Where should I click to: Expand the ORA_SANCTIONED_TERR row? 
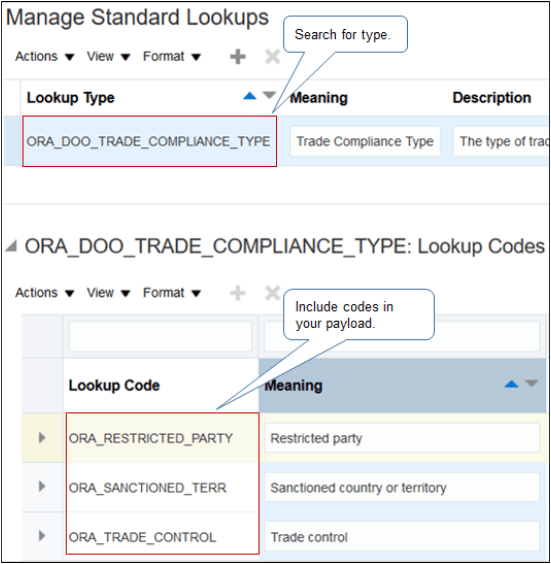pos(42,486)
